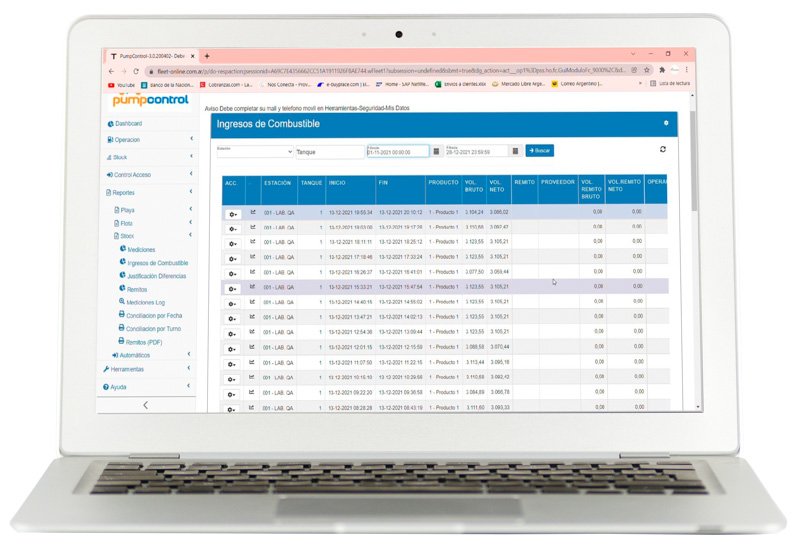This screenshot has height=545, width=800.
Task: Click the refresh icon beside the search filters
Action: pyautogui.click(x=662, y=150)
